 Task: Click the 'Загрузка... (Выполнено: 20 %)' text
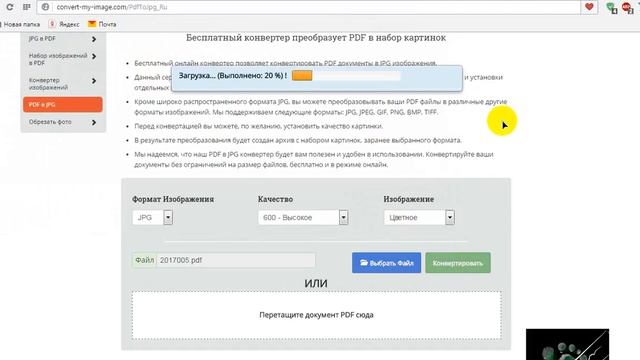pos(233,76)
